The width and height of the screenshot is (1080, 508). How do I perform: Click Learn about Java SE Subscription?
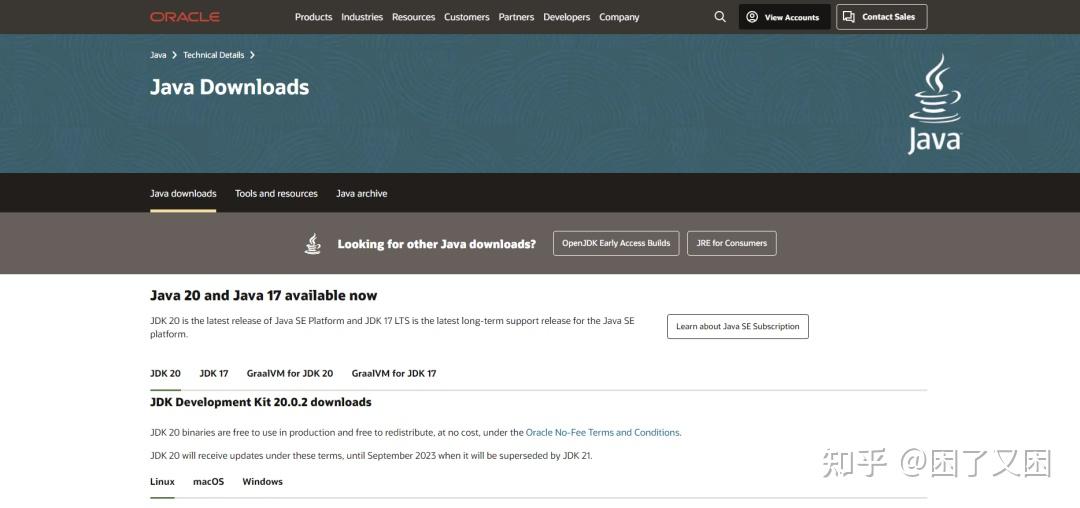[737, 326]
